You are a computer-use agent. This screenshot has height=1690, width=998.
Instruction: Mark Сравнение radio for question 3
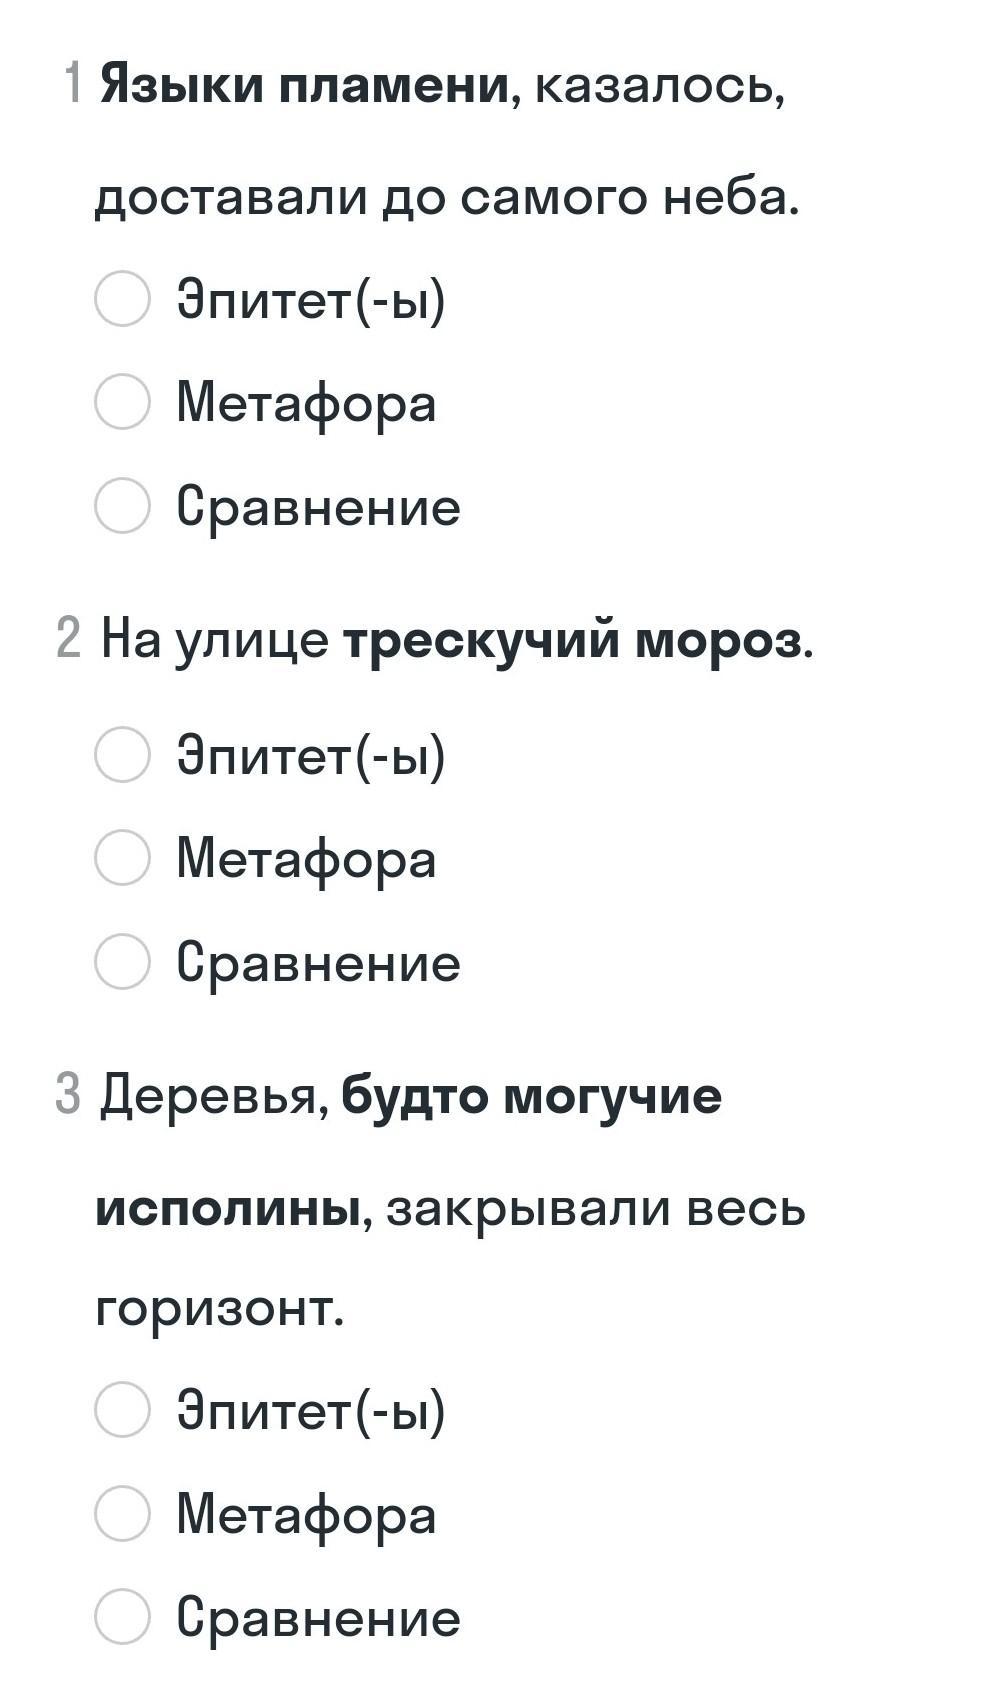[x=122, y=1617]
